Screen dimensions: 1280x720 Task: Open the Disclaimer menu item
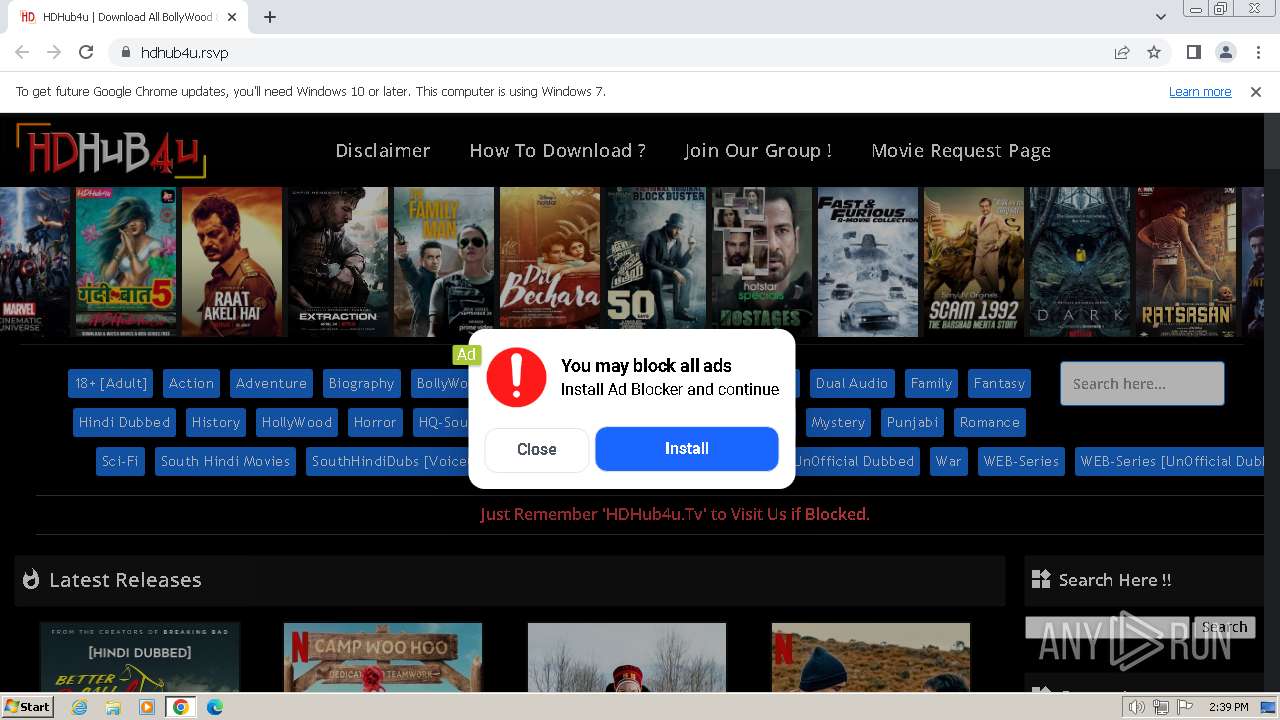point(383,150)
